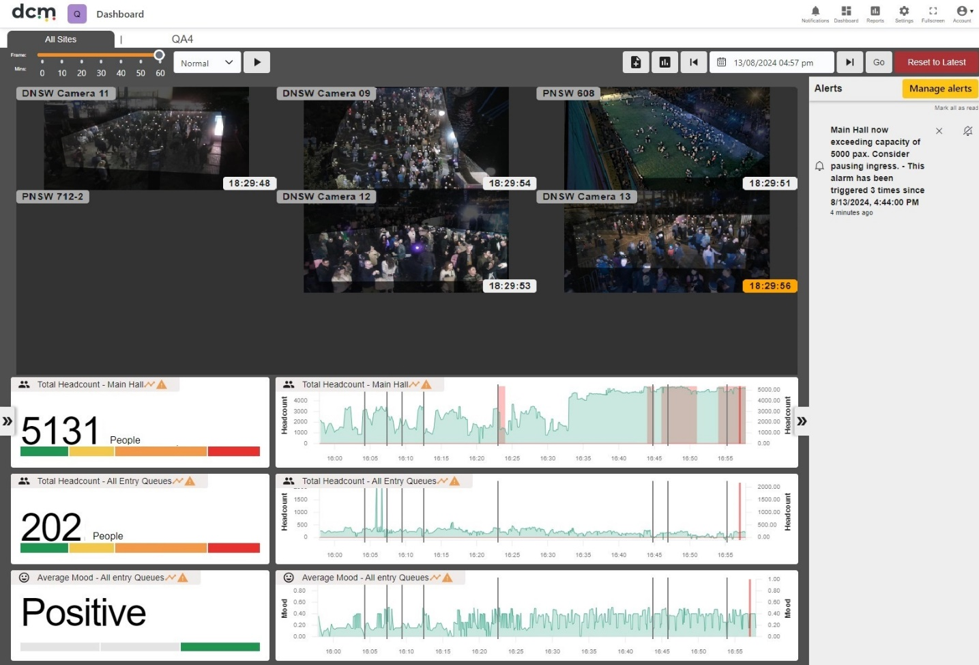The width and height of the screenshot is (979, 665).
Task: Jump to last frame with skip-forward button
Action: pos(850,62)
